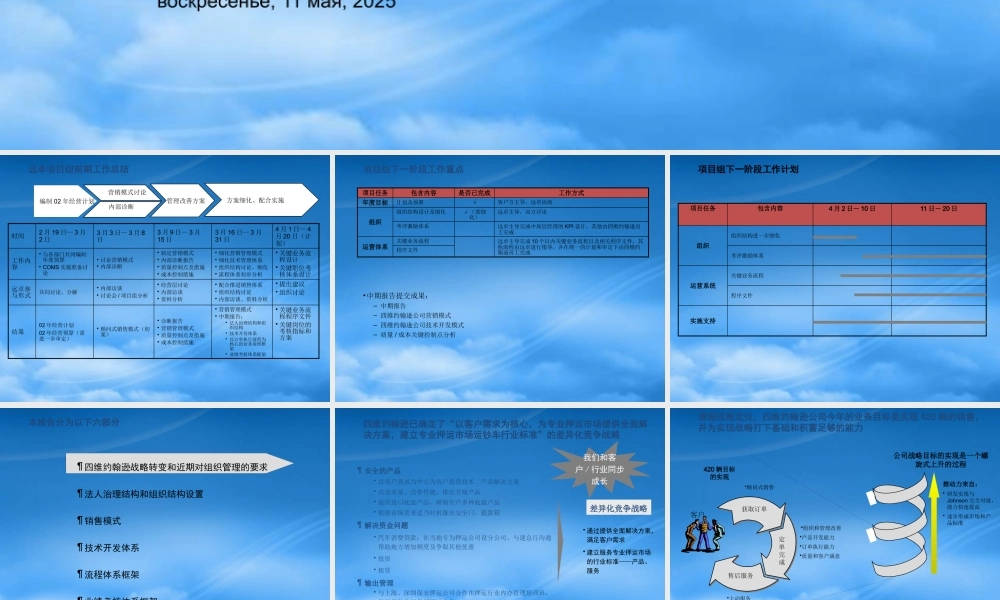This screenshot has width=1000, height=600.
Task: Click the 公司战略目标的实现是一个螺旋式上升的过程 caption
Action: tap(941, 460)
